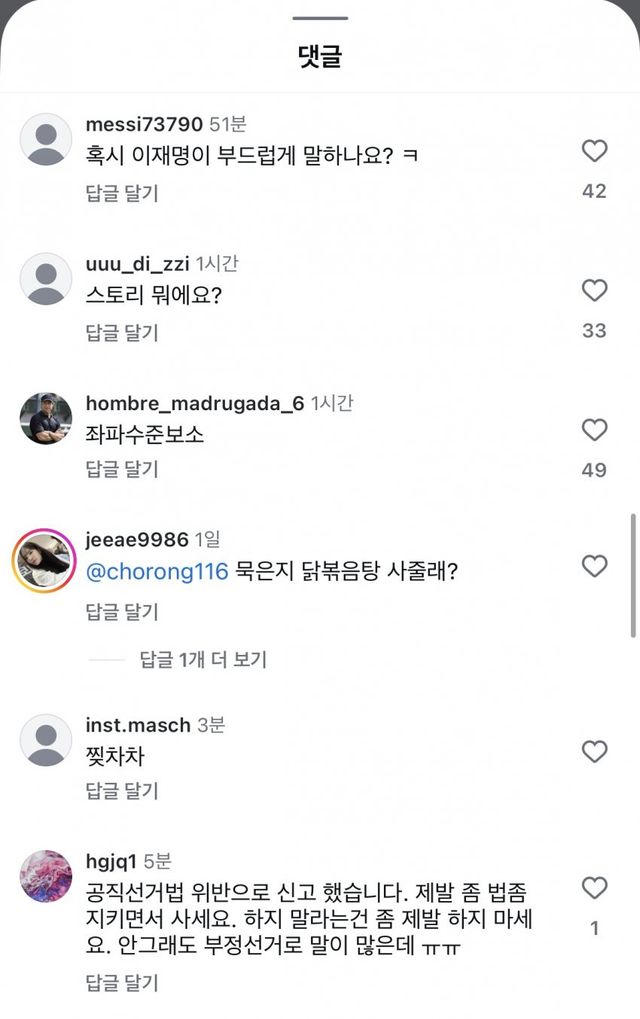The width and height of the screenshot is (640, 1019).
Task: Open inst.masch's gray profile avatar
Action: point(46,740)
